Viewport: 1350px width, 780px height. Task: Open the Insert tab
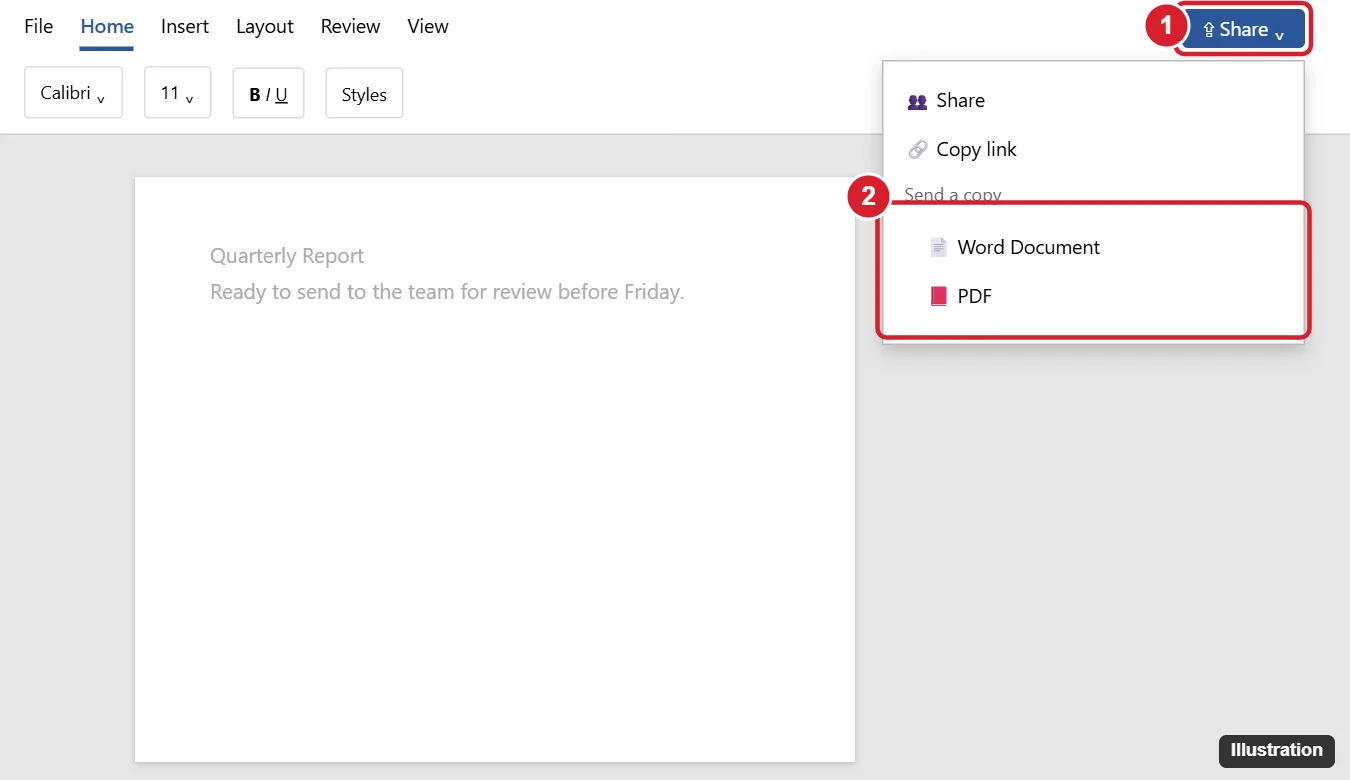[185, 27]
